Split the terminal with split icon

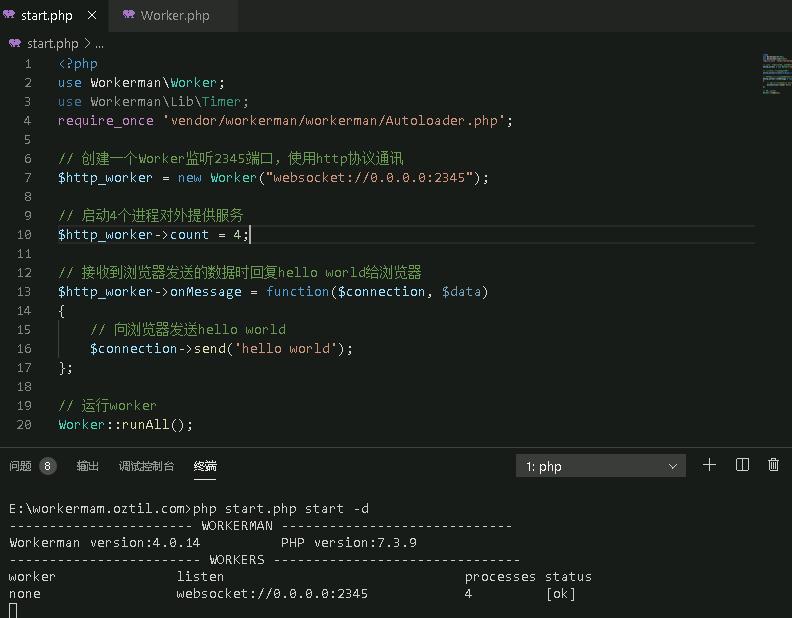click(x=742, y=465)
